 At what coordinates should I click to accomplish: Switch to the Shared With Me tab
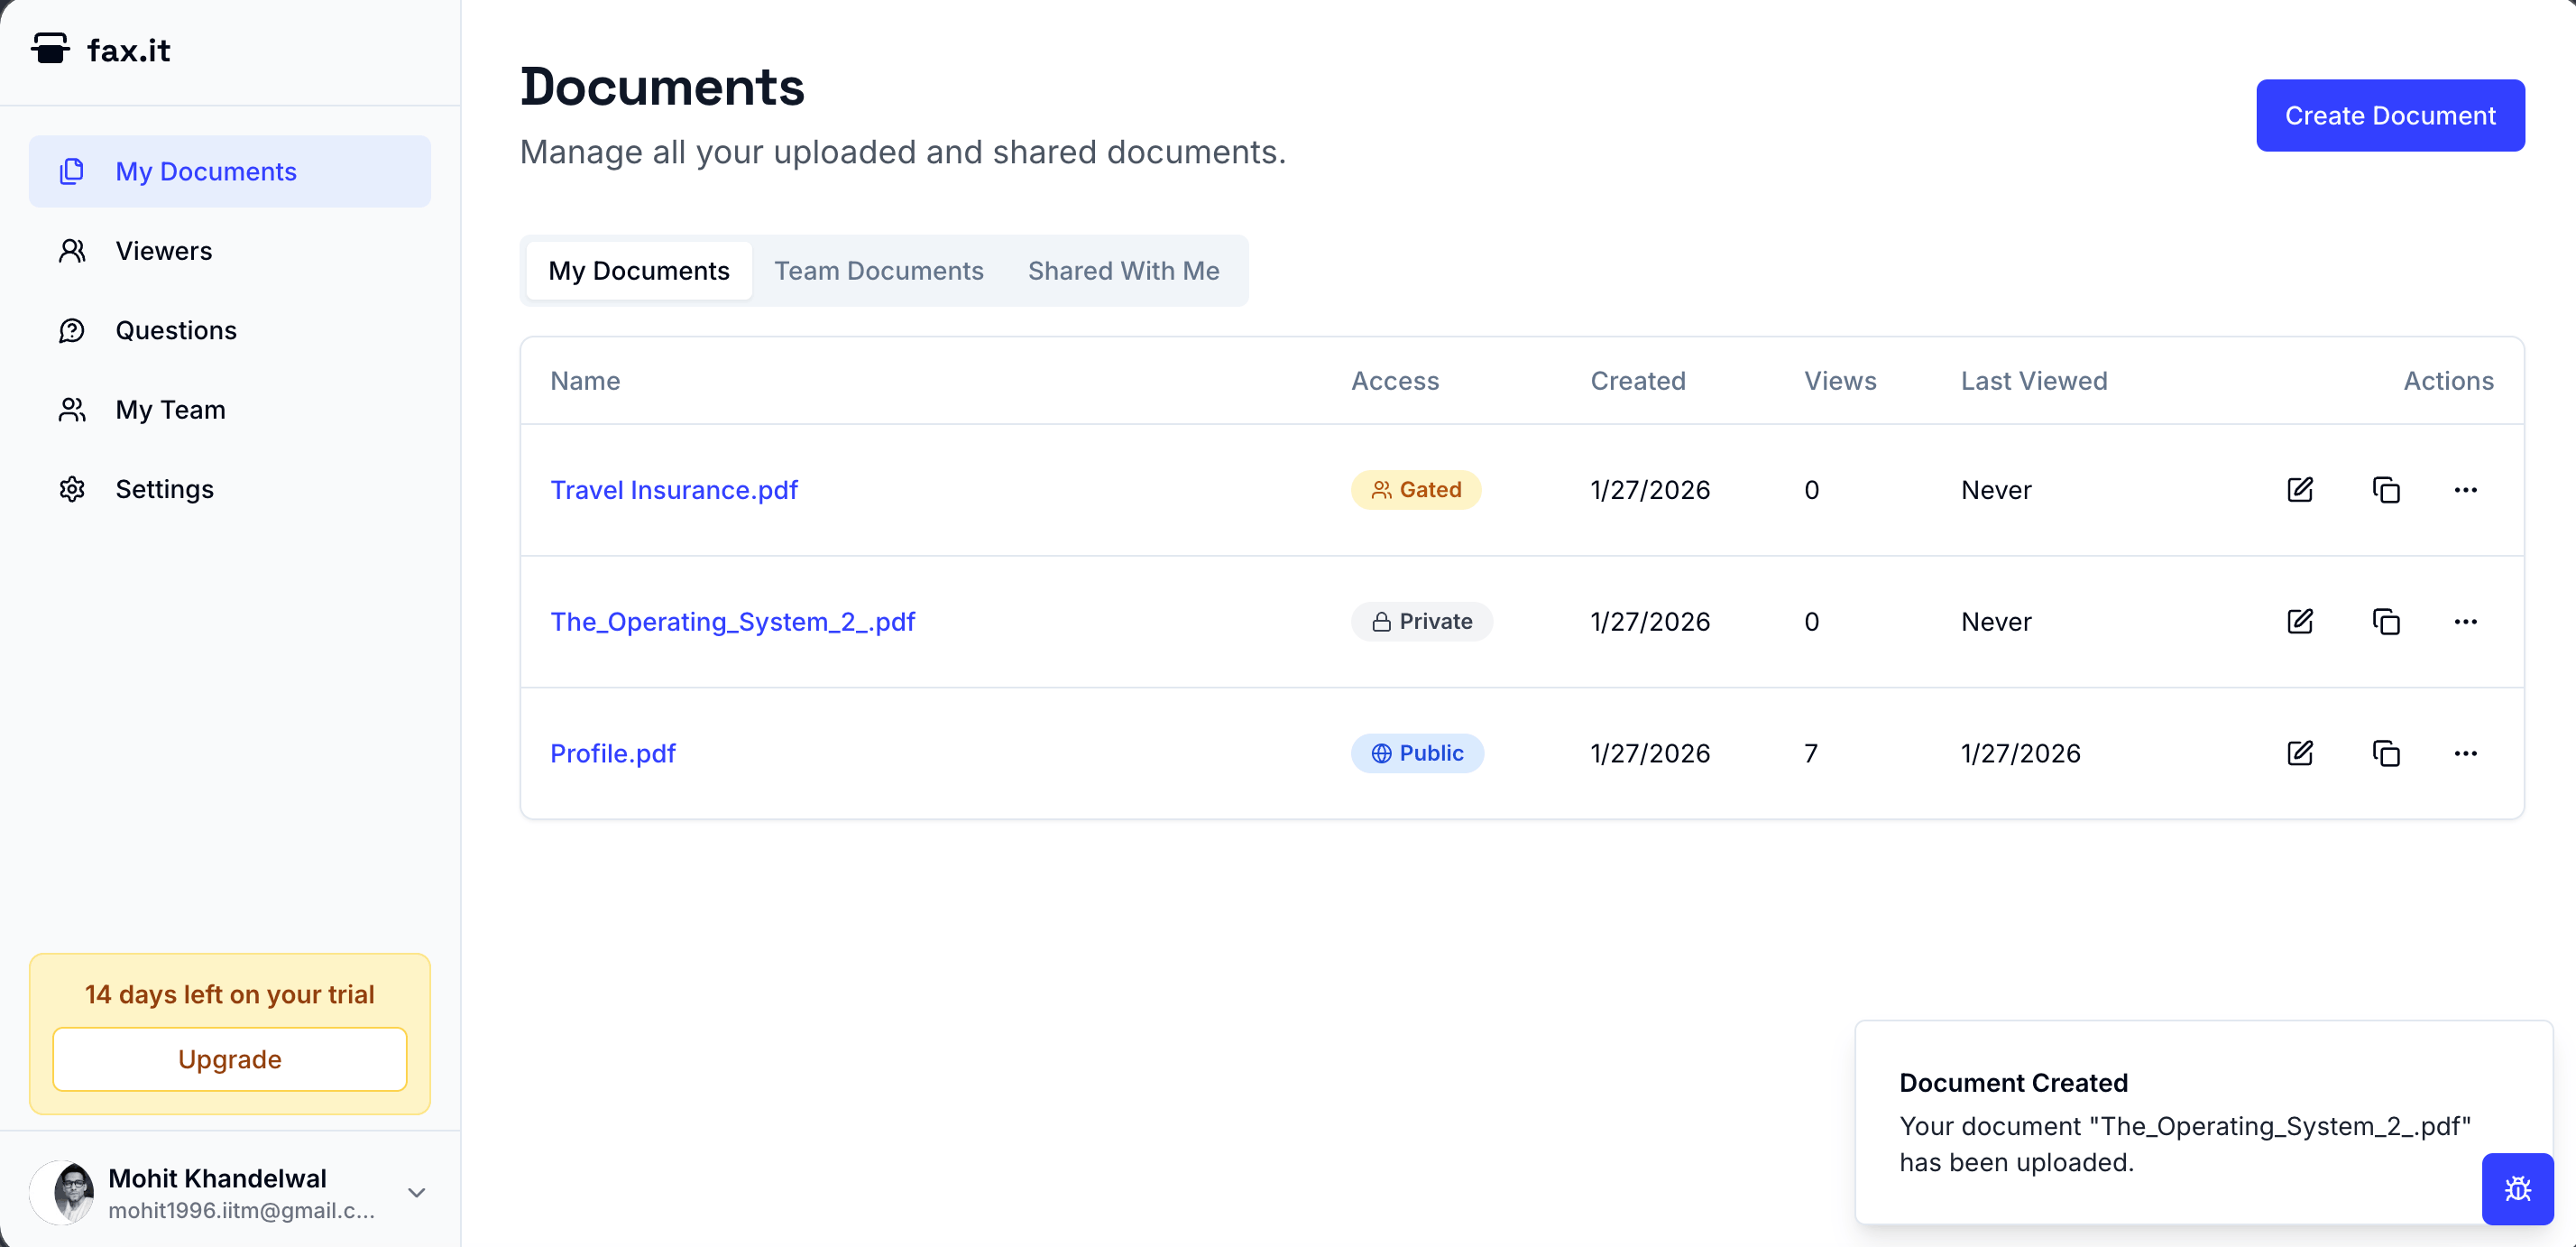point(1123,271)
